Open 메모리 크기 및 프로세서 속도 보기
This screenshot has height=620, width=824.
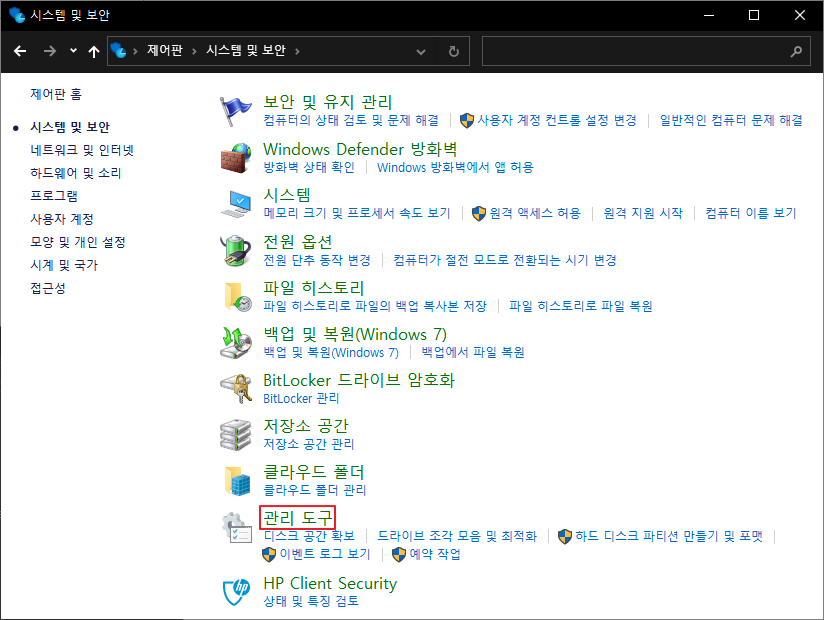click(357, 213)
